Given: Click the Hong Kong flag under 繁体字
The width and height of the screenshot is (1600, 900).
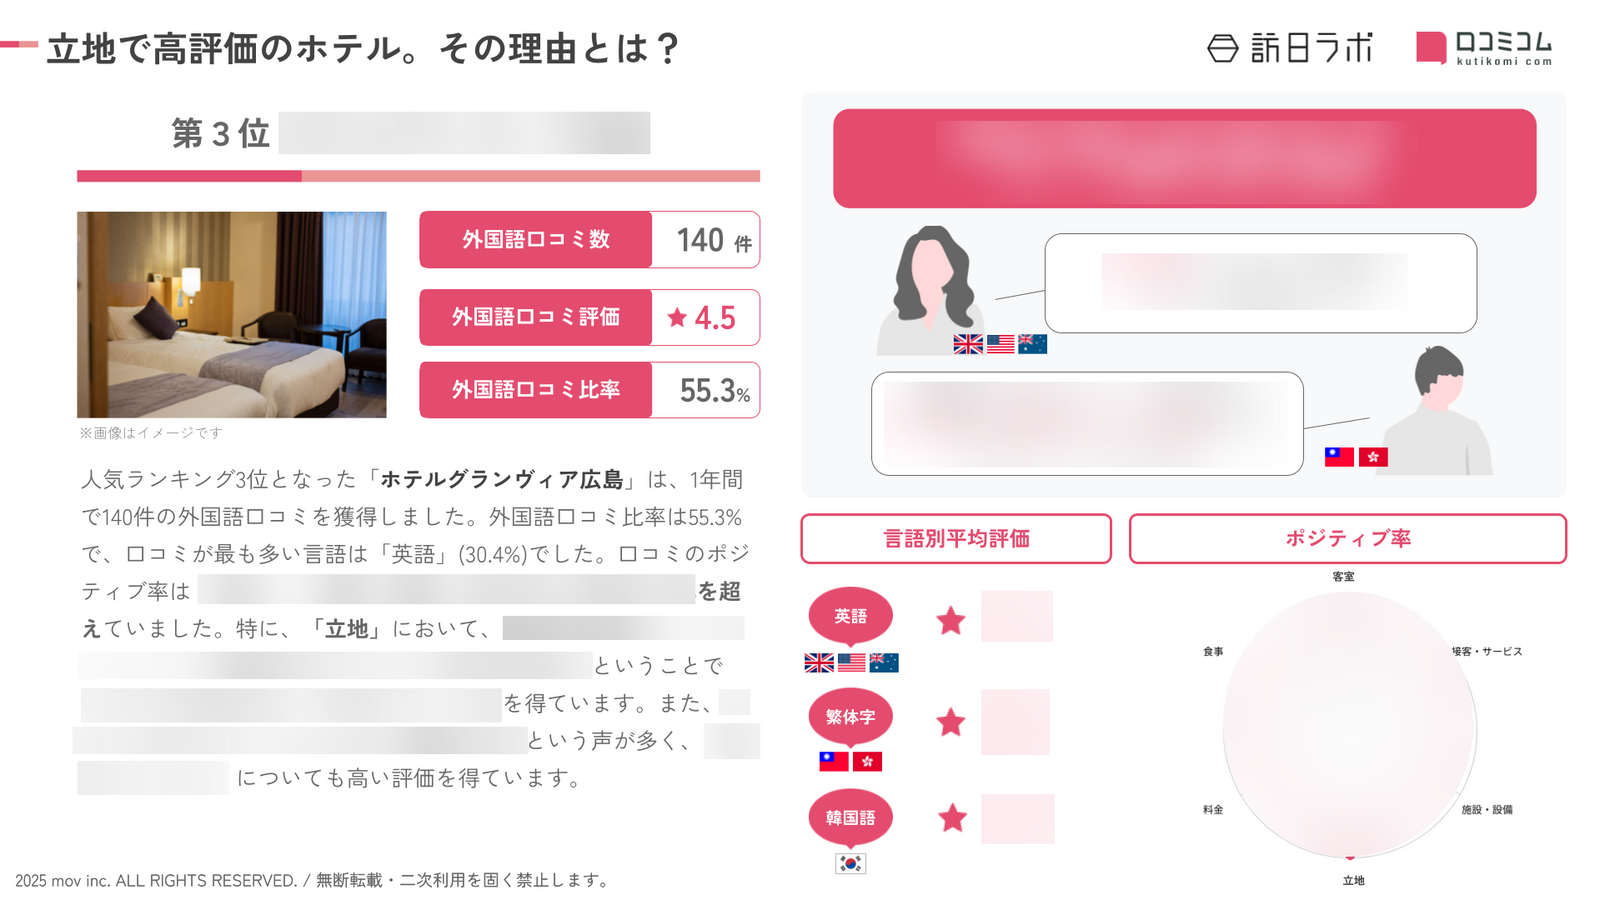Looking at the screenshot, I should 867,761.
